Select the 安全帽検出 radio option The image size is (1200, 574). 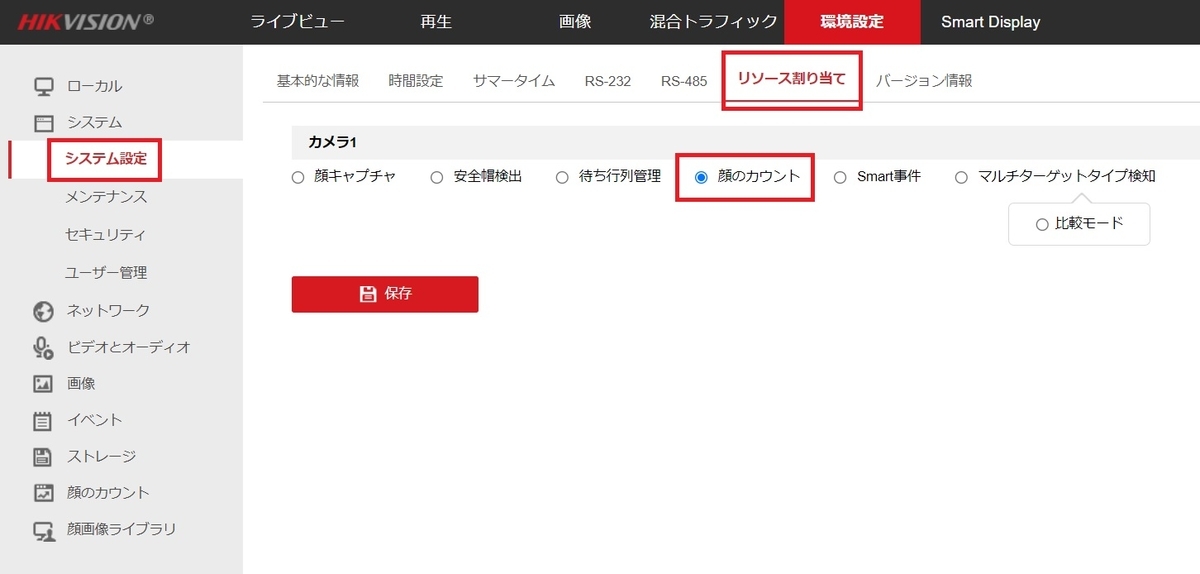coord(436,177)
